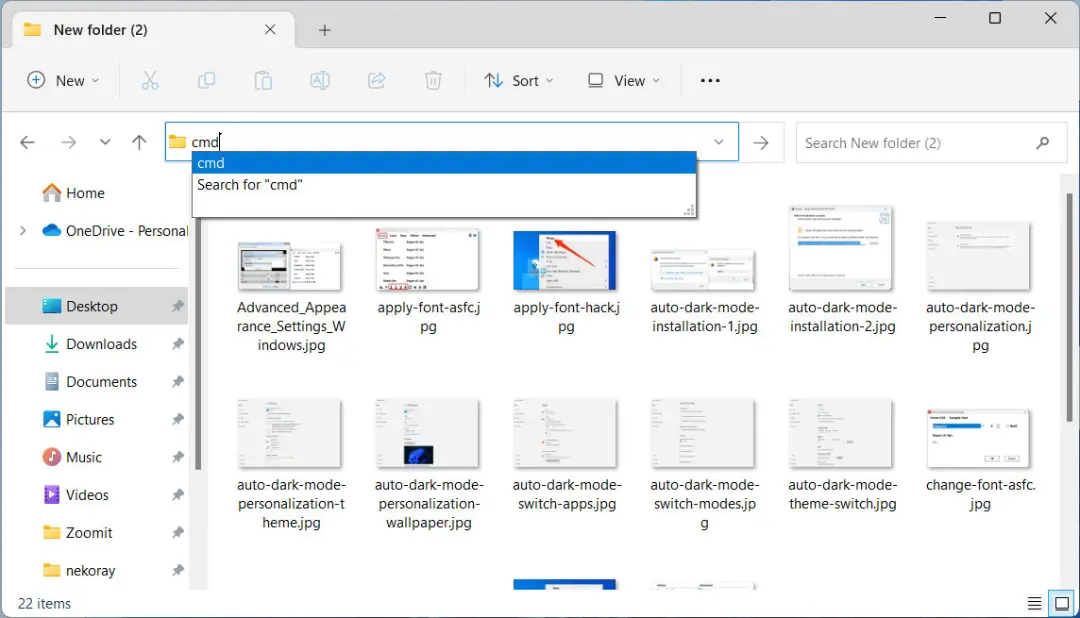The width and height of the screenshot is (1080, 618).
Task: Open Zoomit folder in sidebar
Action: coord(77,533)
